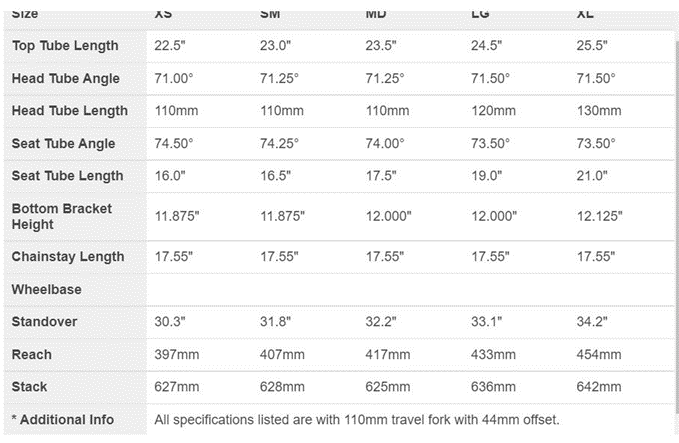This screenshot has width=679, height=443.
Task: Select the Reach row label
Action: (x=32, y=355)
